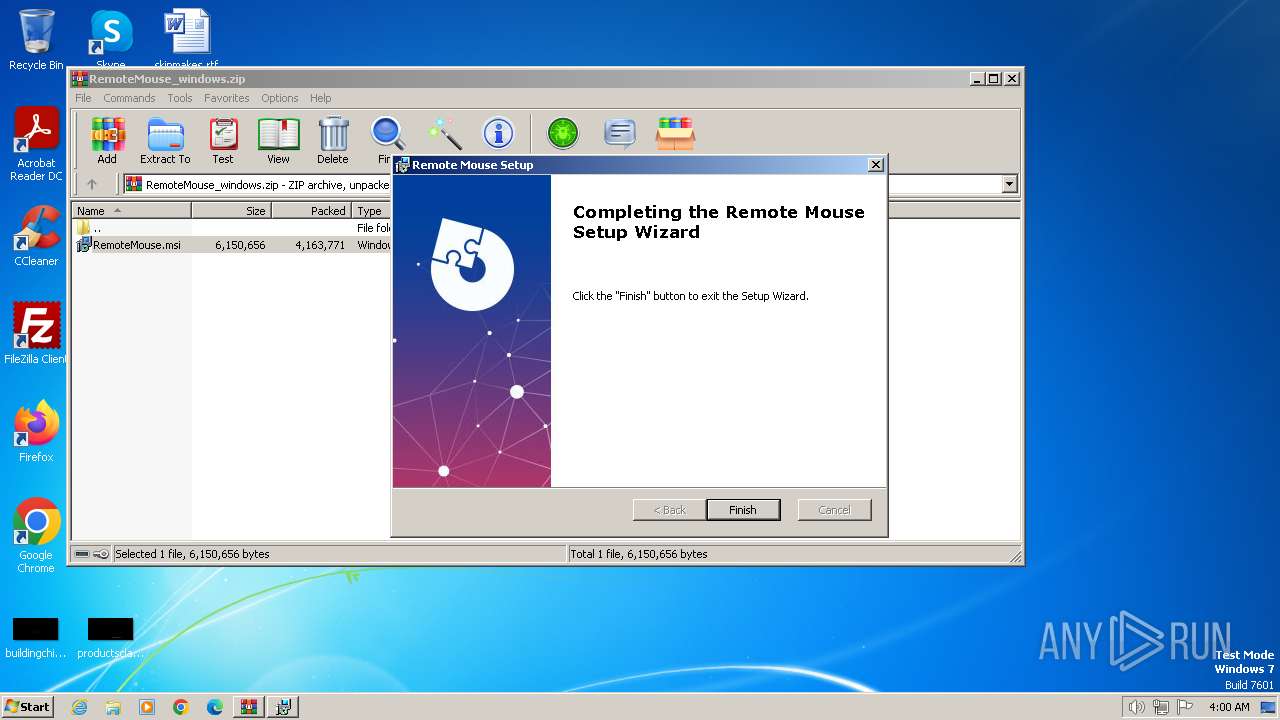The image size is (1280, 720).
Task: Click the Test archive icon
Action: tap(223, 140)
